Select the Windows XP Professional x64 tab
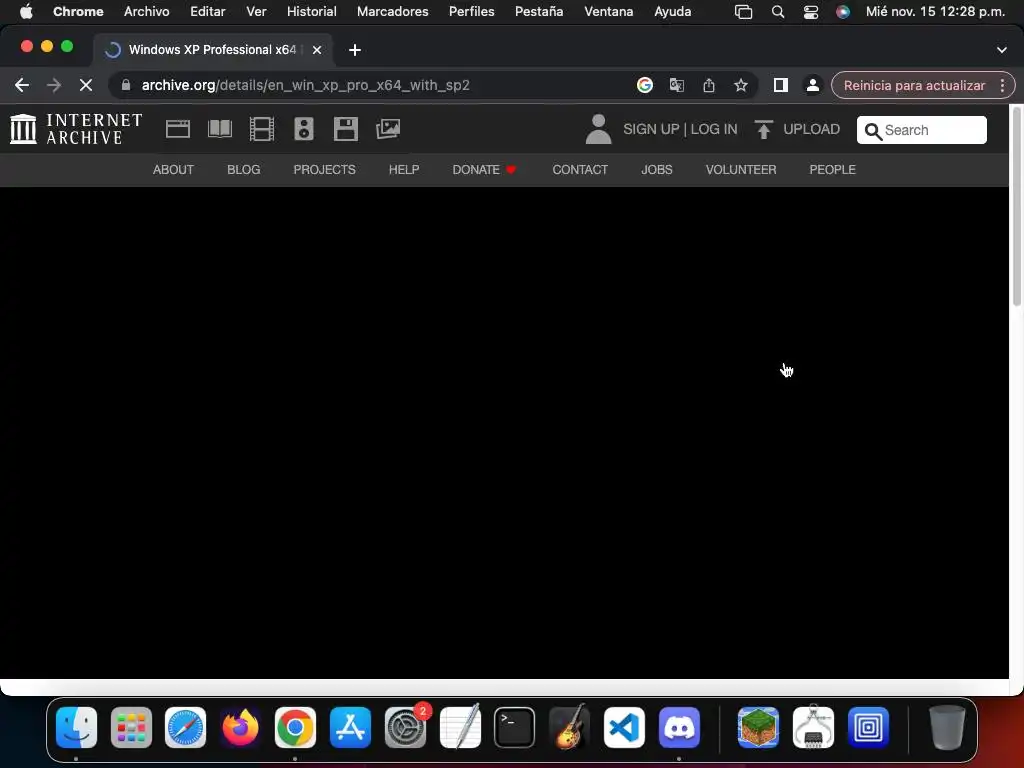The width and height of the screenshot is (1024, 768). tap(214, 50)
